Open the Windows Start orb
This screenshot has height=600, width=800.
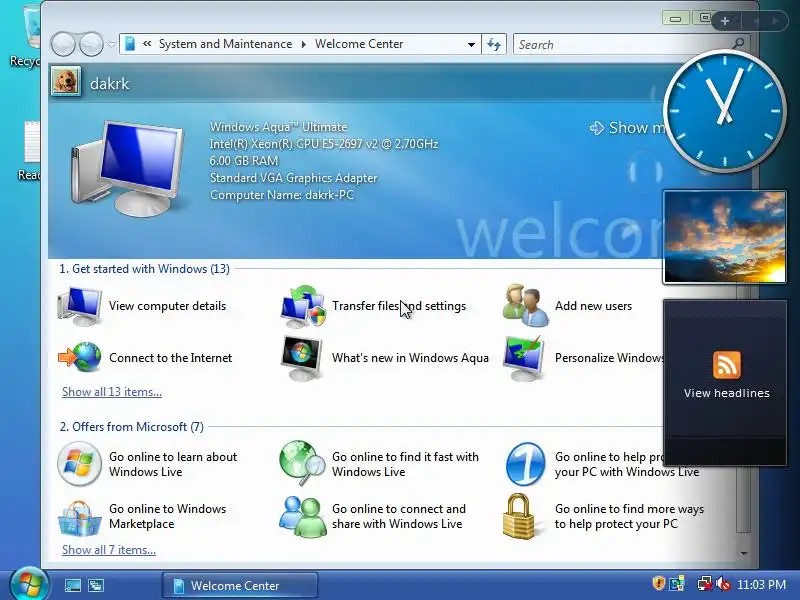[29, 585]
